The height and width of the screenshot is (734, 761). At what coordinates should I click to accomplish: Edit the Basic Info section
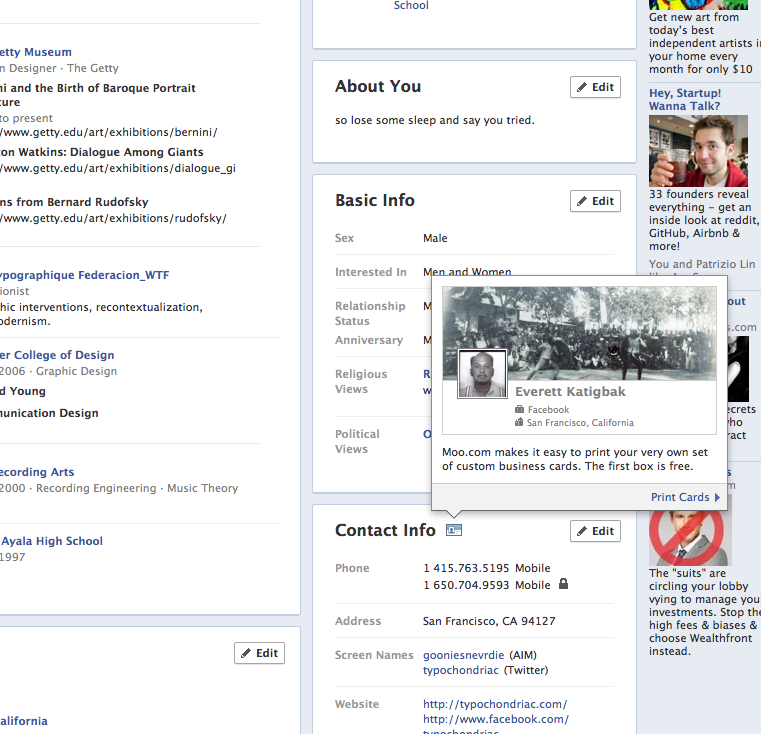pos(596,201)
